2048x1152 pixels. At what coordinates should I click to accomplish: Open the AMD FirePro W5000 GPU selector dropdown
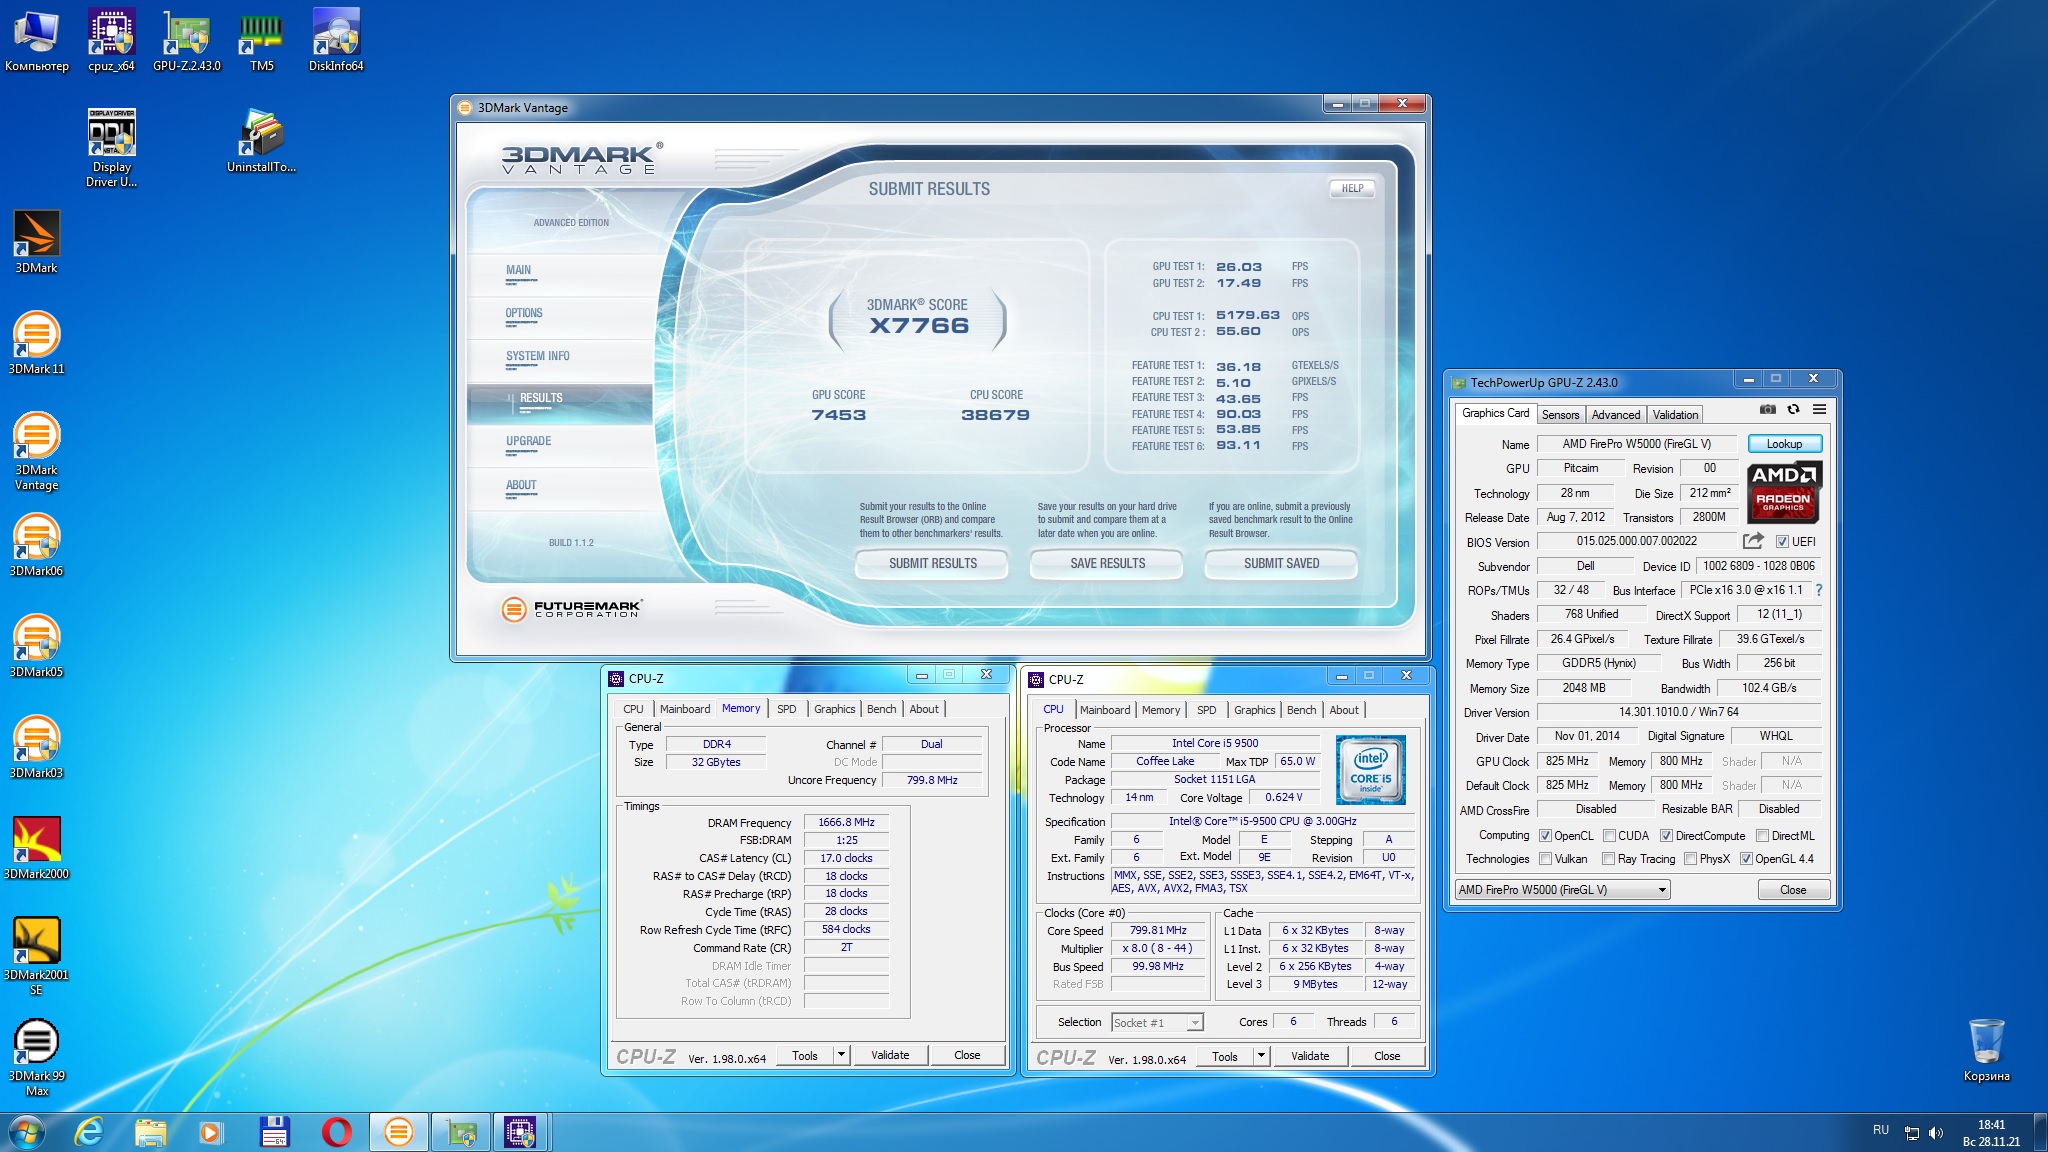coord(1562,890)
